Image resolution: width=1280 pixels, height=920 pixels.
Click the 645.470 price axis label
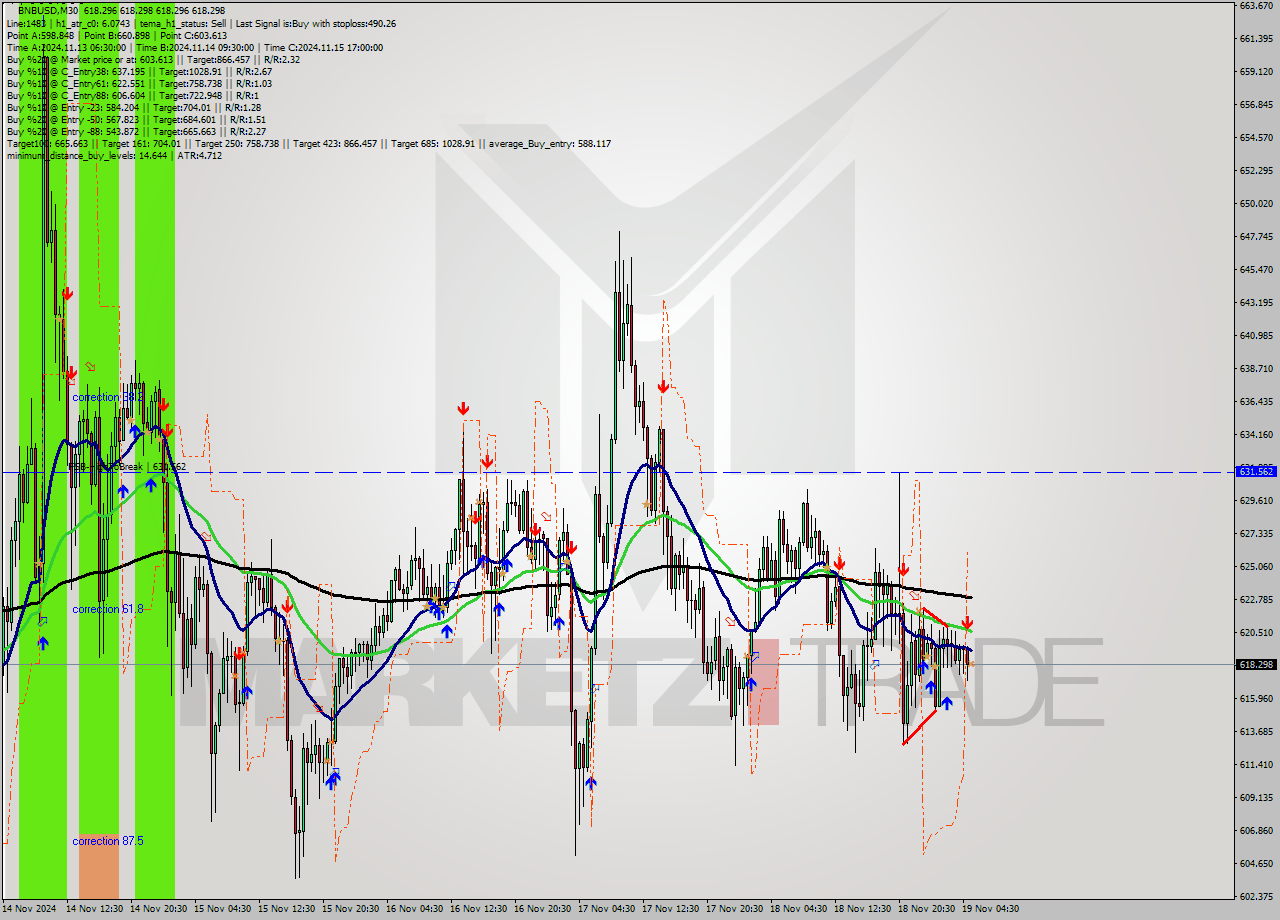(x=1255, y=269)
